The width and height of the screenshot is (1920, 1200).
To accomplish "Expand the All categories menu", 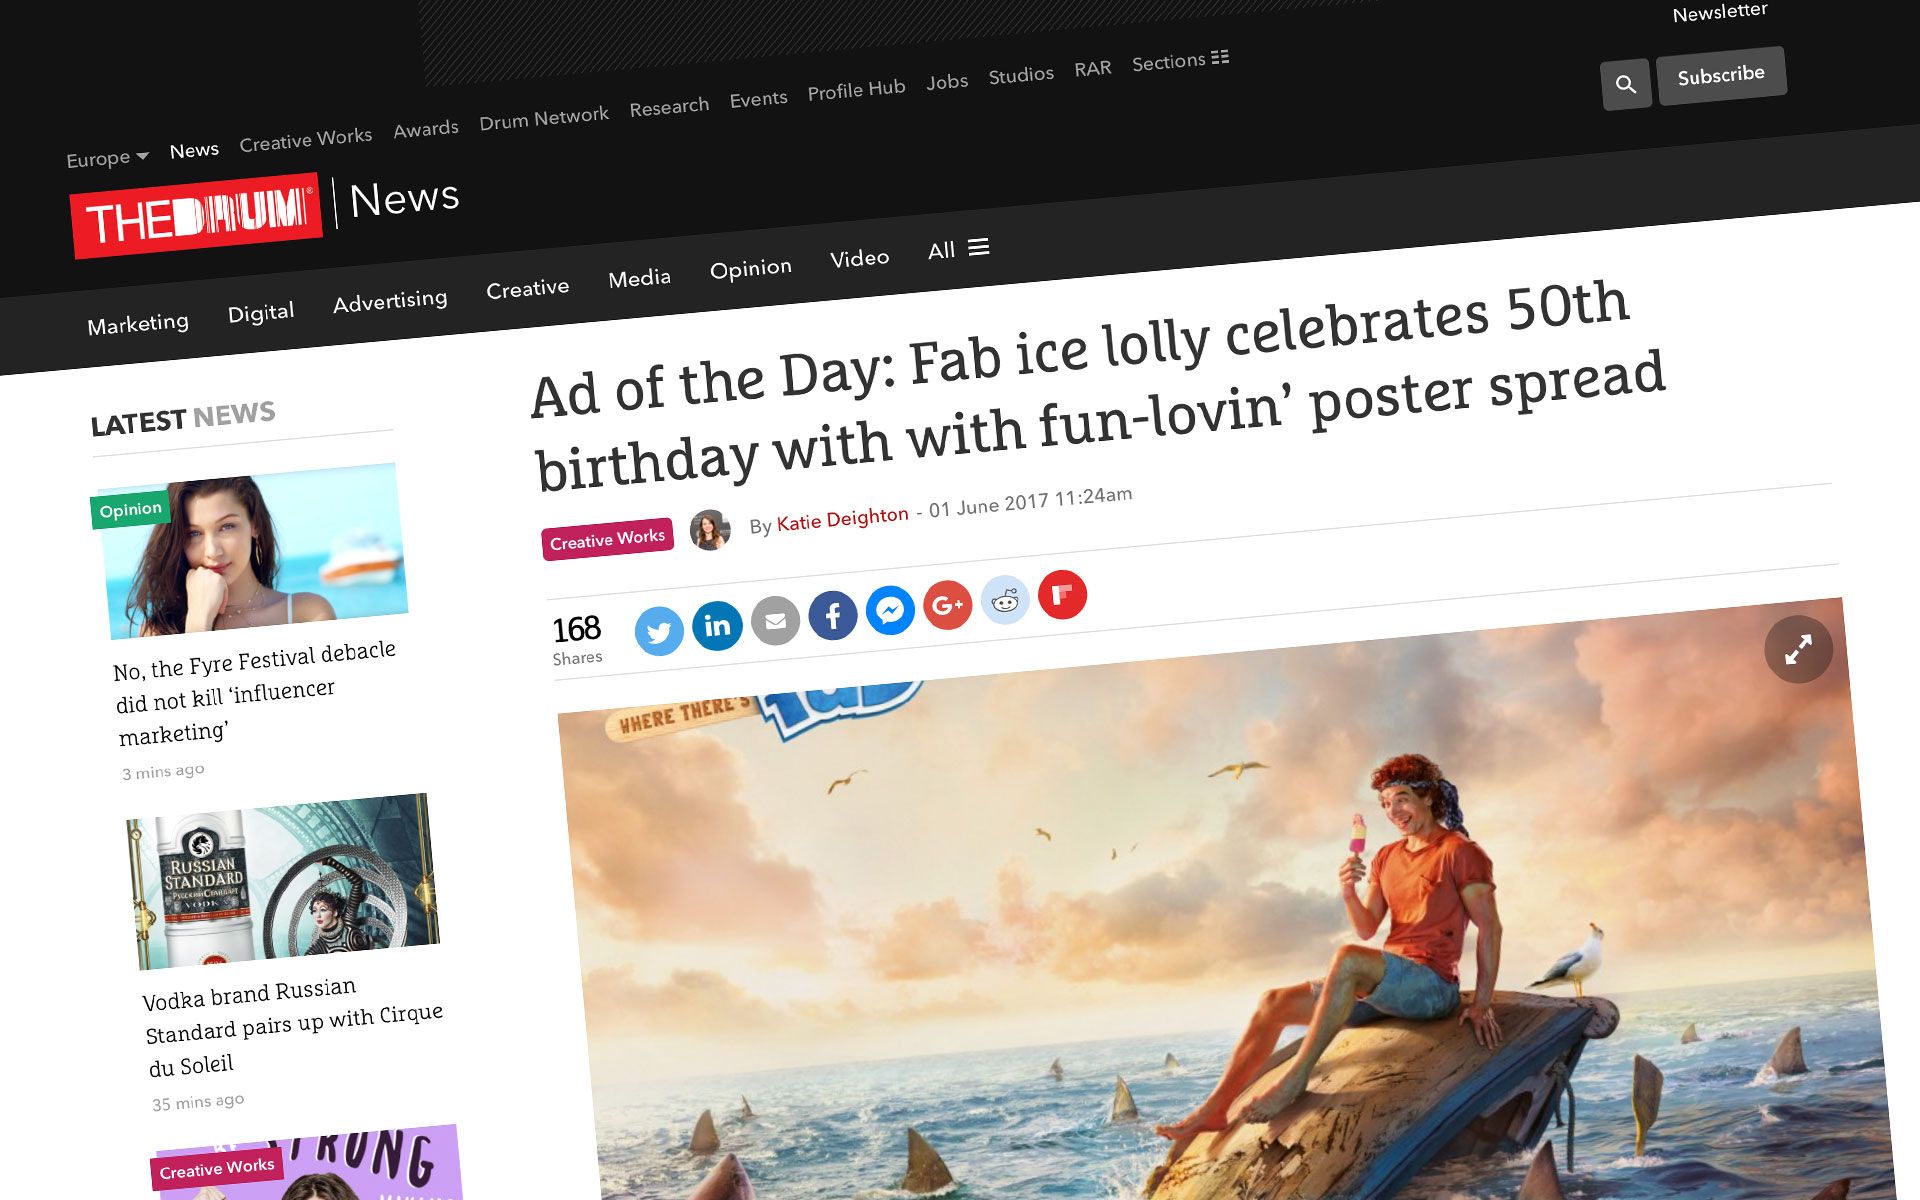I will (958, 249).
